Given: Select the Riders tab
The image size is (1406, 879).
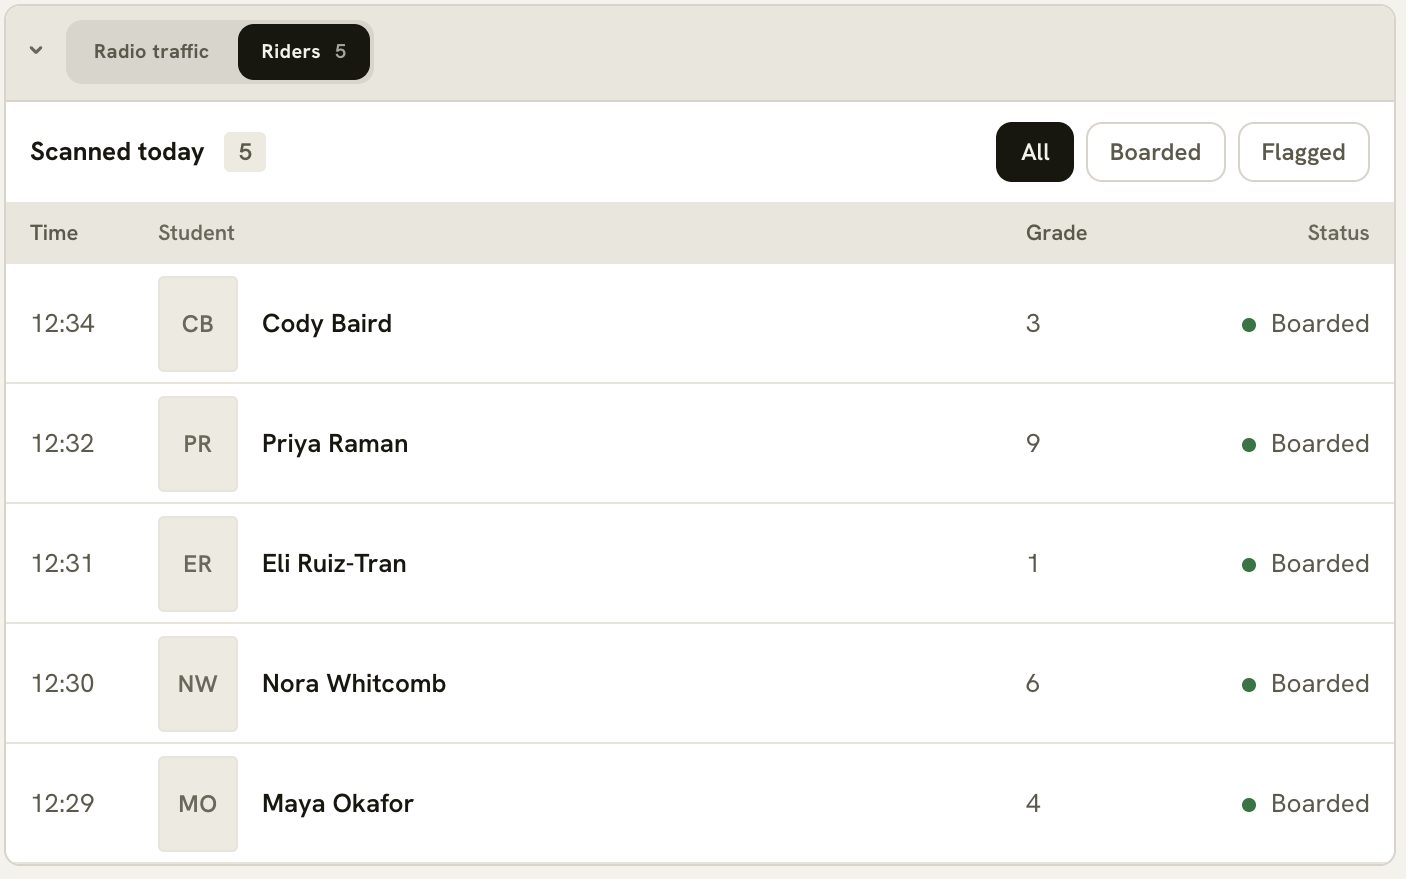Looking at the screenshot, I should pyautogui.click(x=304, y=52).
